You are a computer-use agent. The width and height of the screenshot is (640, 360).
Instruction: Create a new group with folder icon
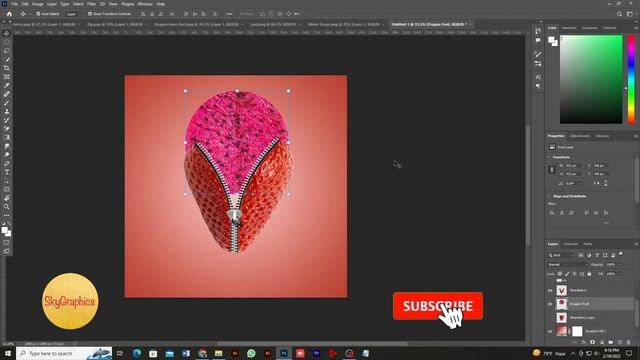point(611,342)
